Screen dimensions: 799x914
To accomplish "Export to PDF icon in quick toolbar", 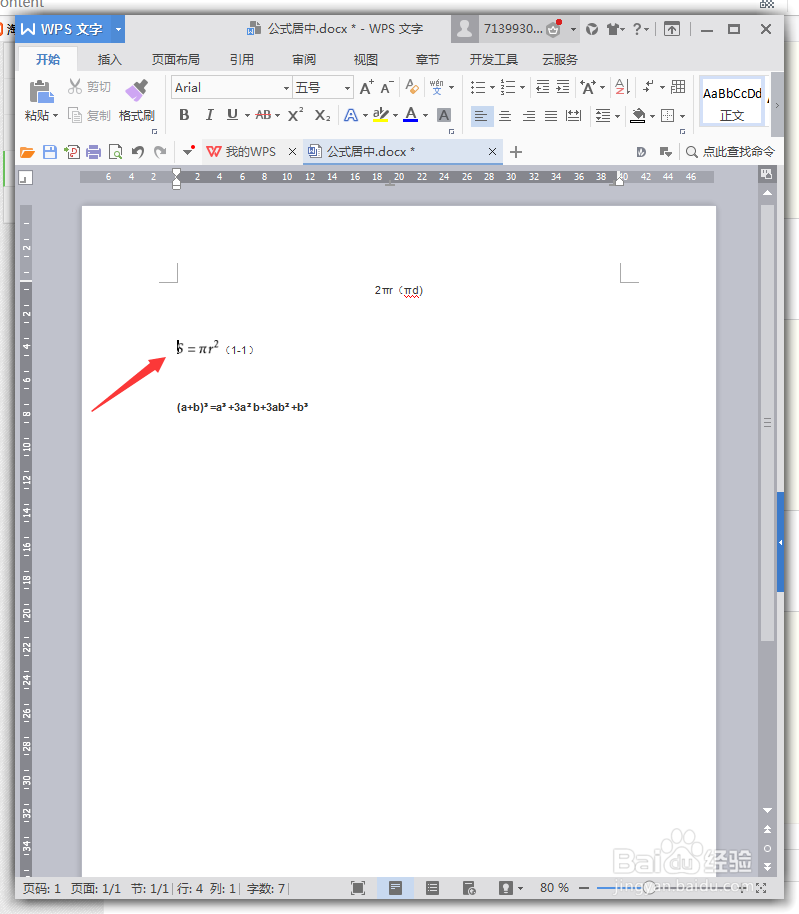I will pyautogui.click(x=72, y=152).
